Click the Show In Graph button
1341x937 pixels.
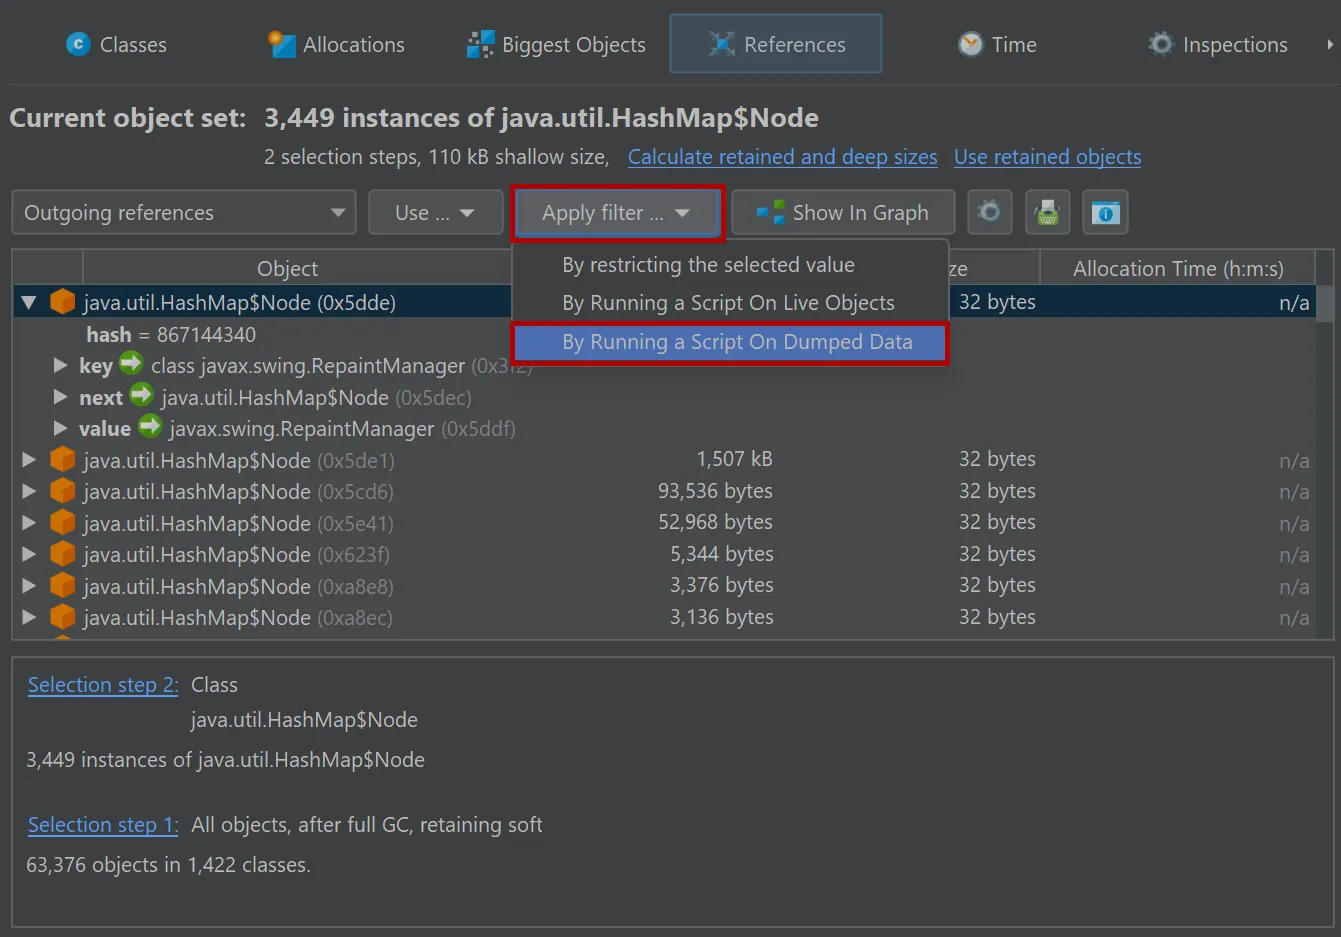point(843,213)
